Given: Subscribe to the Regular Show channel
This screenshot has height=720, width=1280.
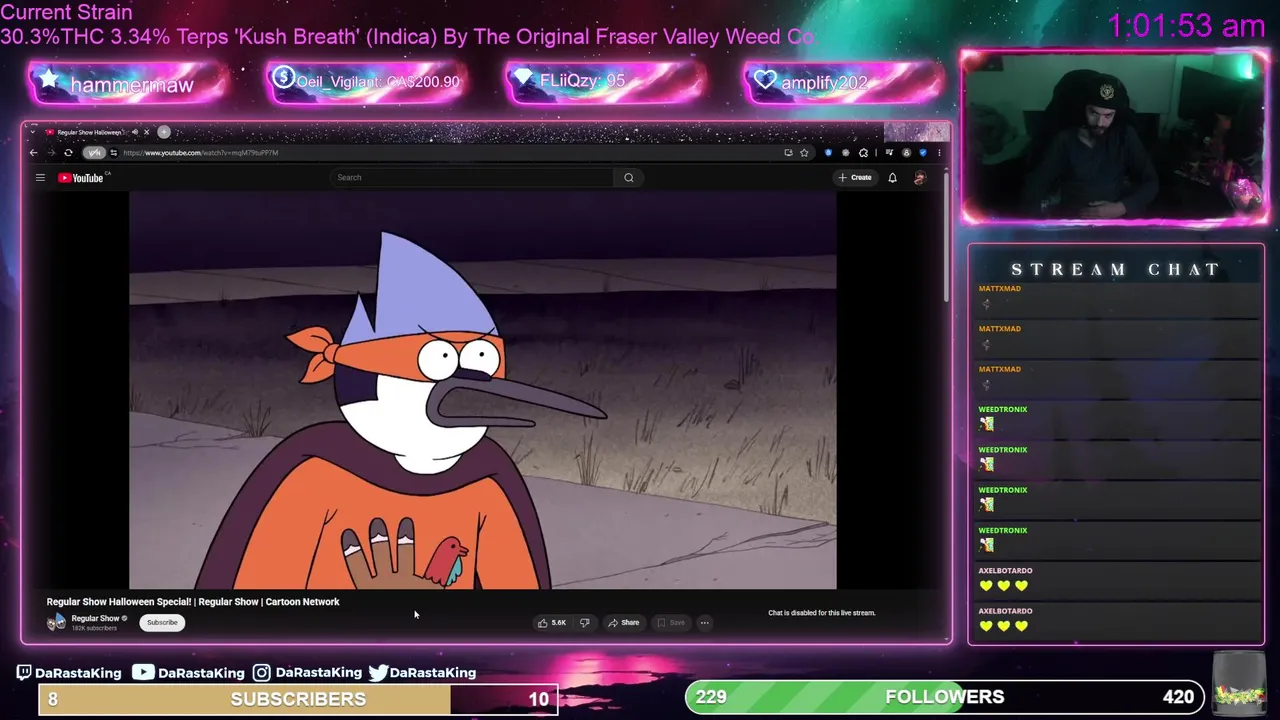Looking at the screenshot, I should [x=162, y=622].
